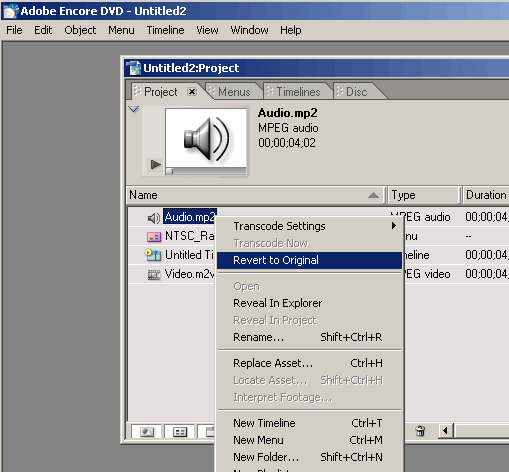
Task: Click the trash delete icon
Action: pos(421,431)
